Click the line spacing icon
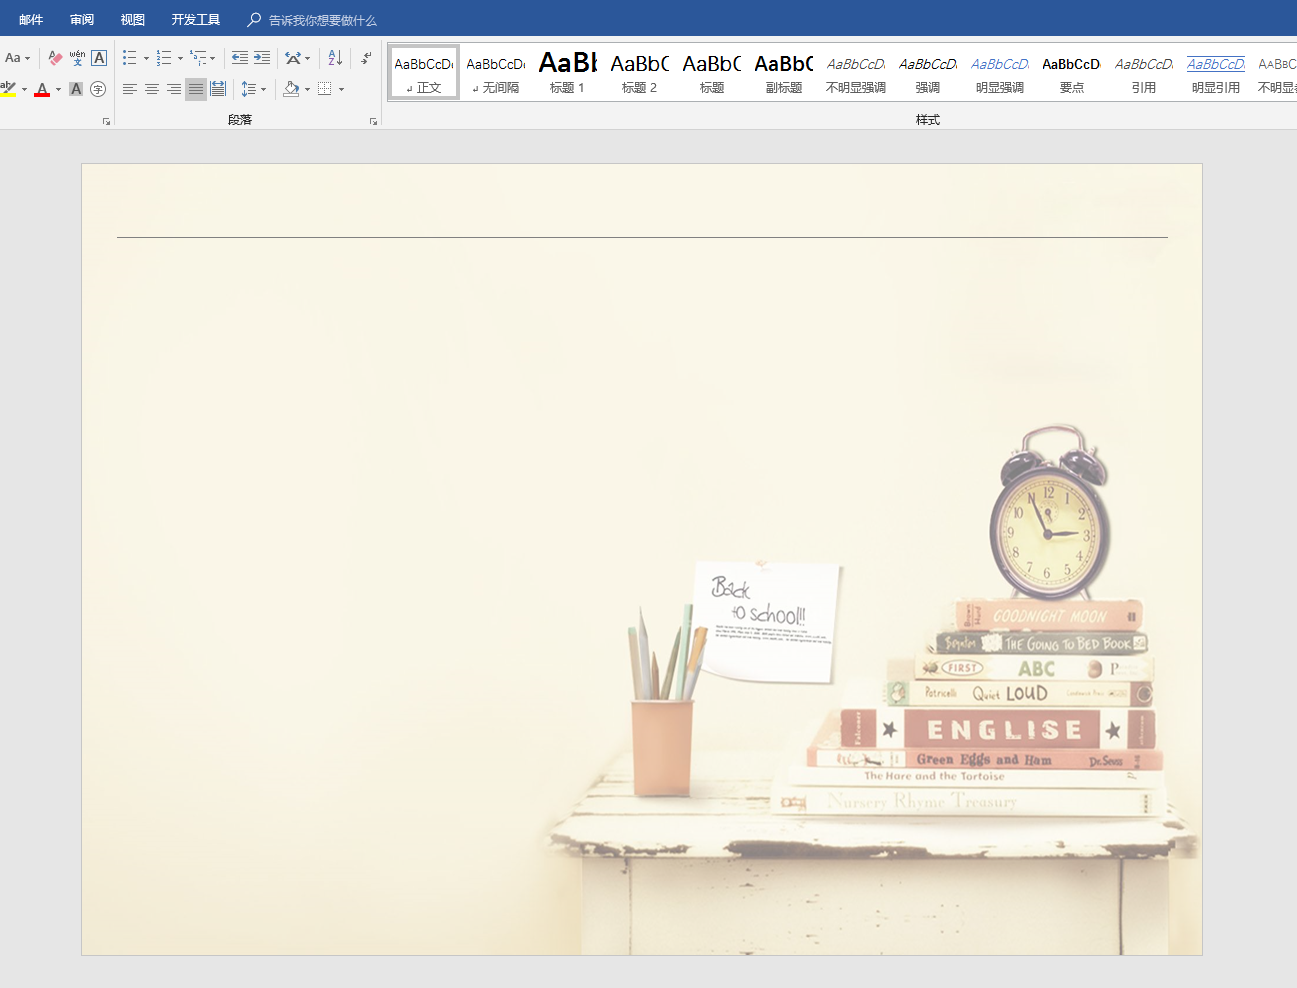Viewport: 1297px width, 988px height. (249, 89)
